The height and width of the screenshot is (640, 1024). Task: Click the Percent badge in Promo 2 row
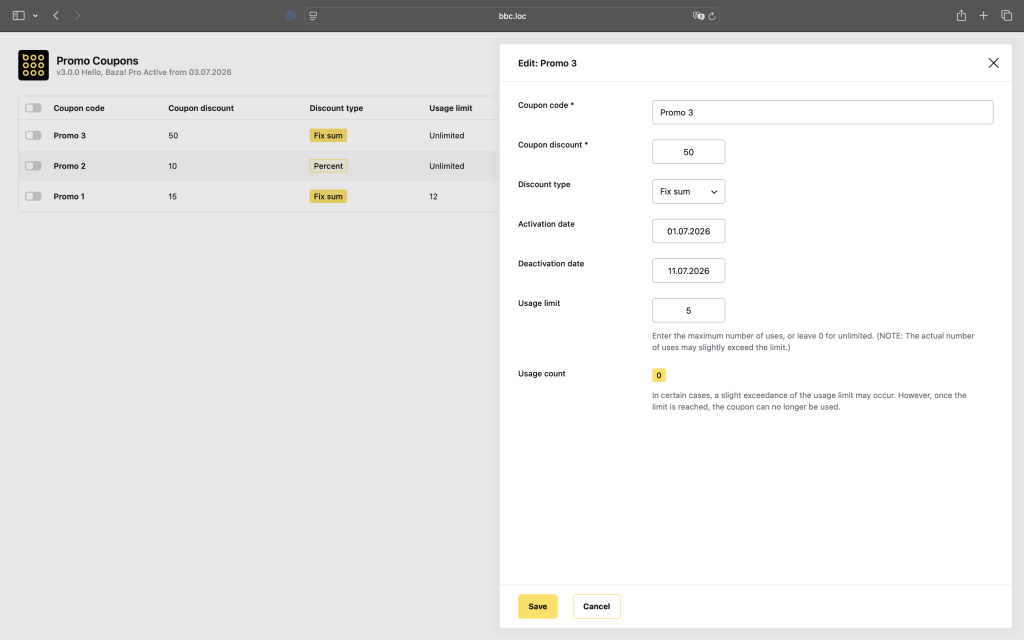(328, 166)
